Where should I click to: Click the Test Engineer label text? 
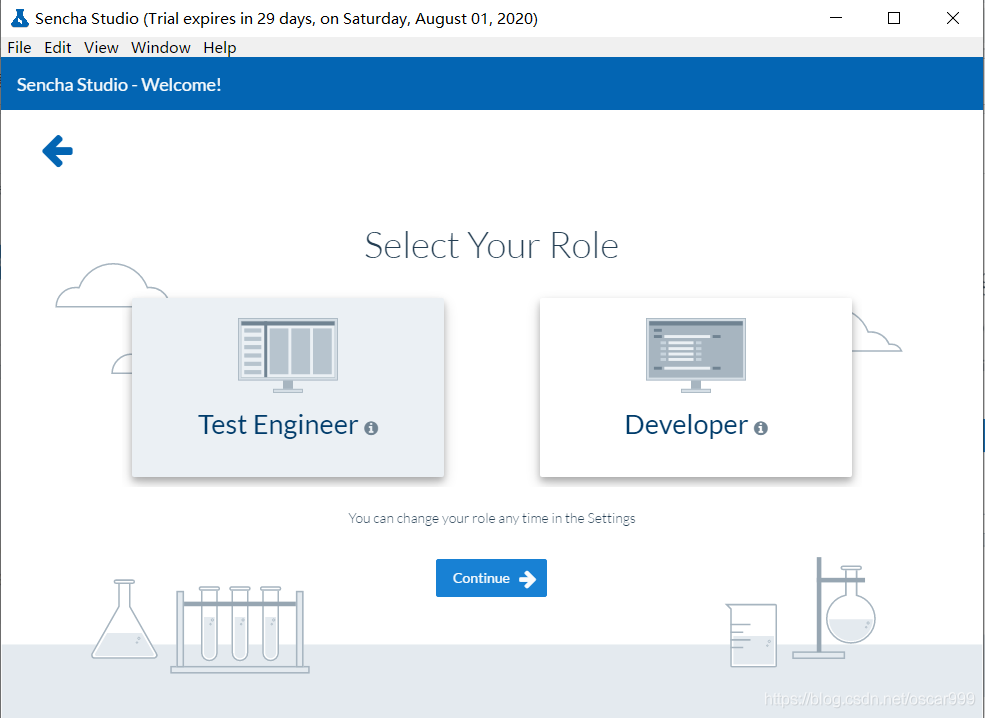coord(278,425)
